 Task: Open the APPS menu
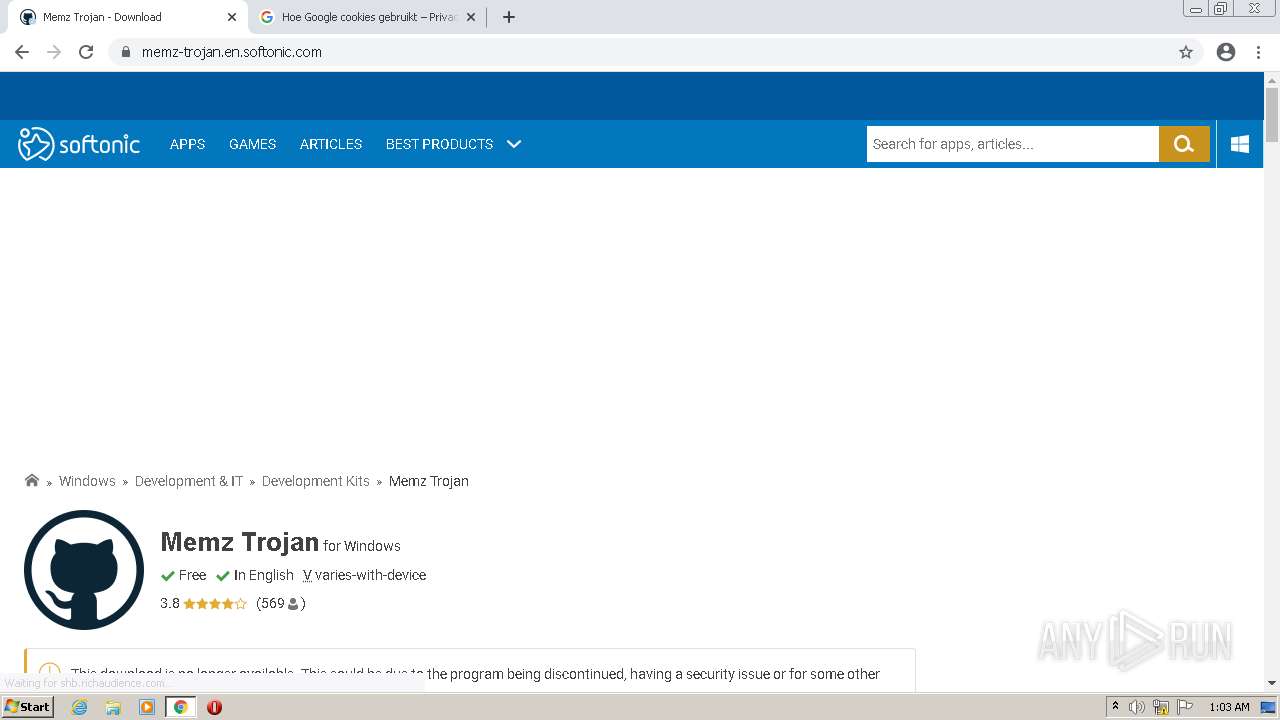pyautogui.click(x=187, y=144)
